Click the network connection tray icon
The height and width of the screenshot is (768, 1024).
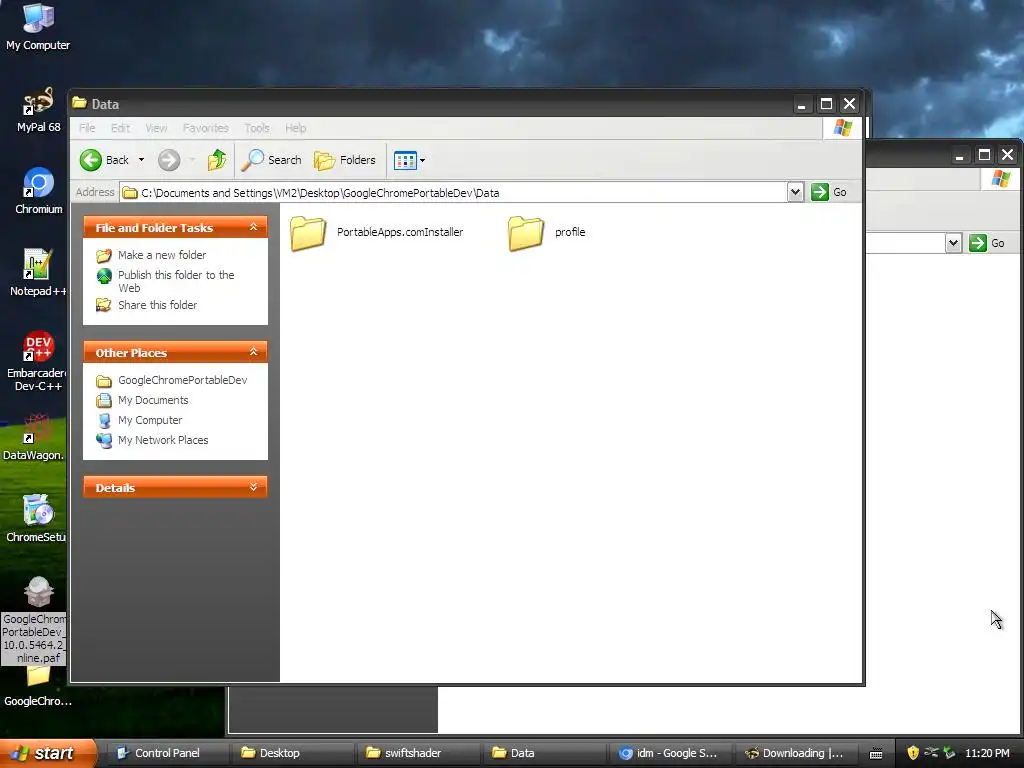click(931, 753)
